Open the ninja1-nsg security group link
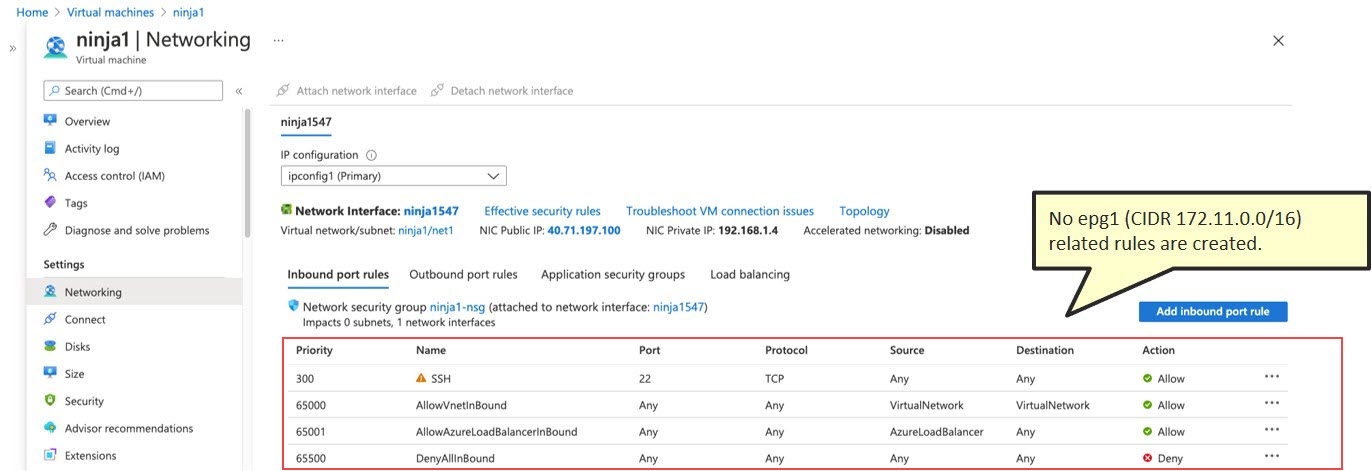 point(457,307)
